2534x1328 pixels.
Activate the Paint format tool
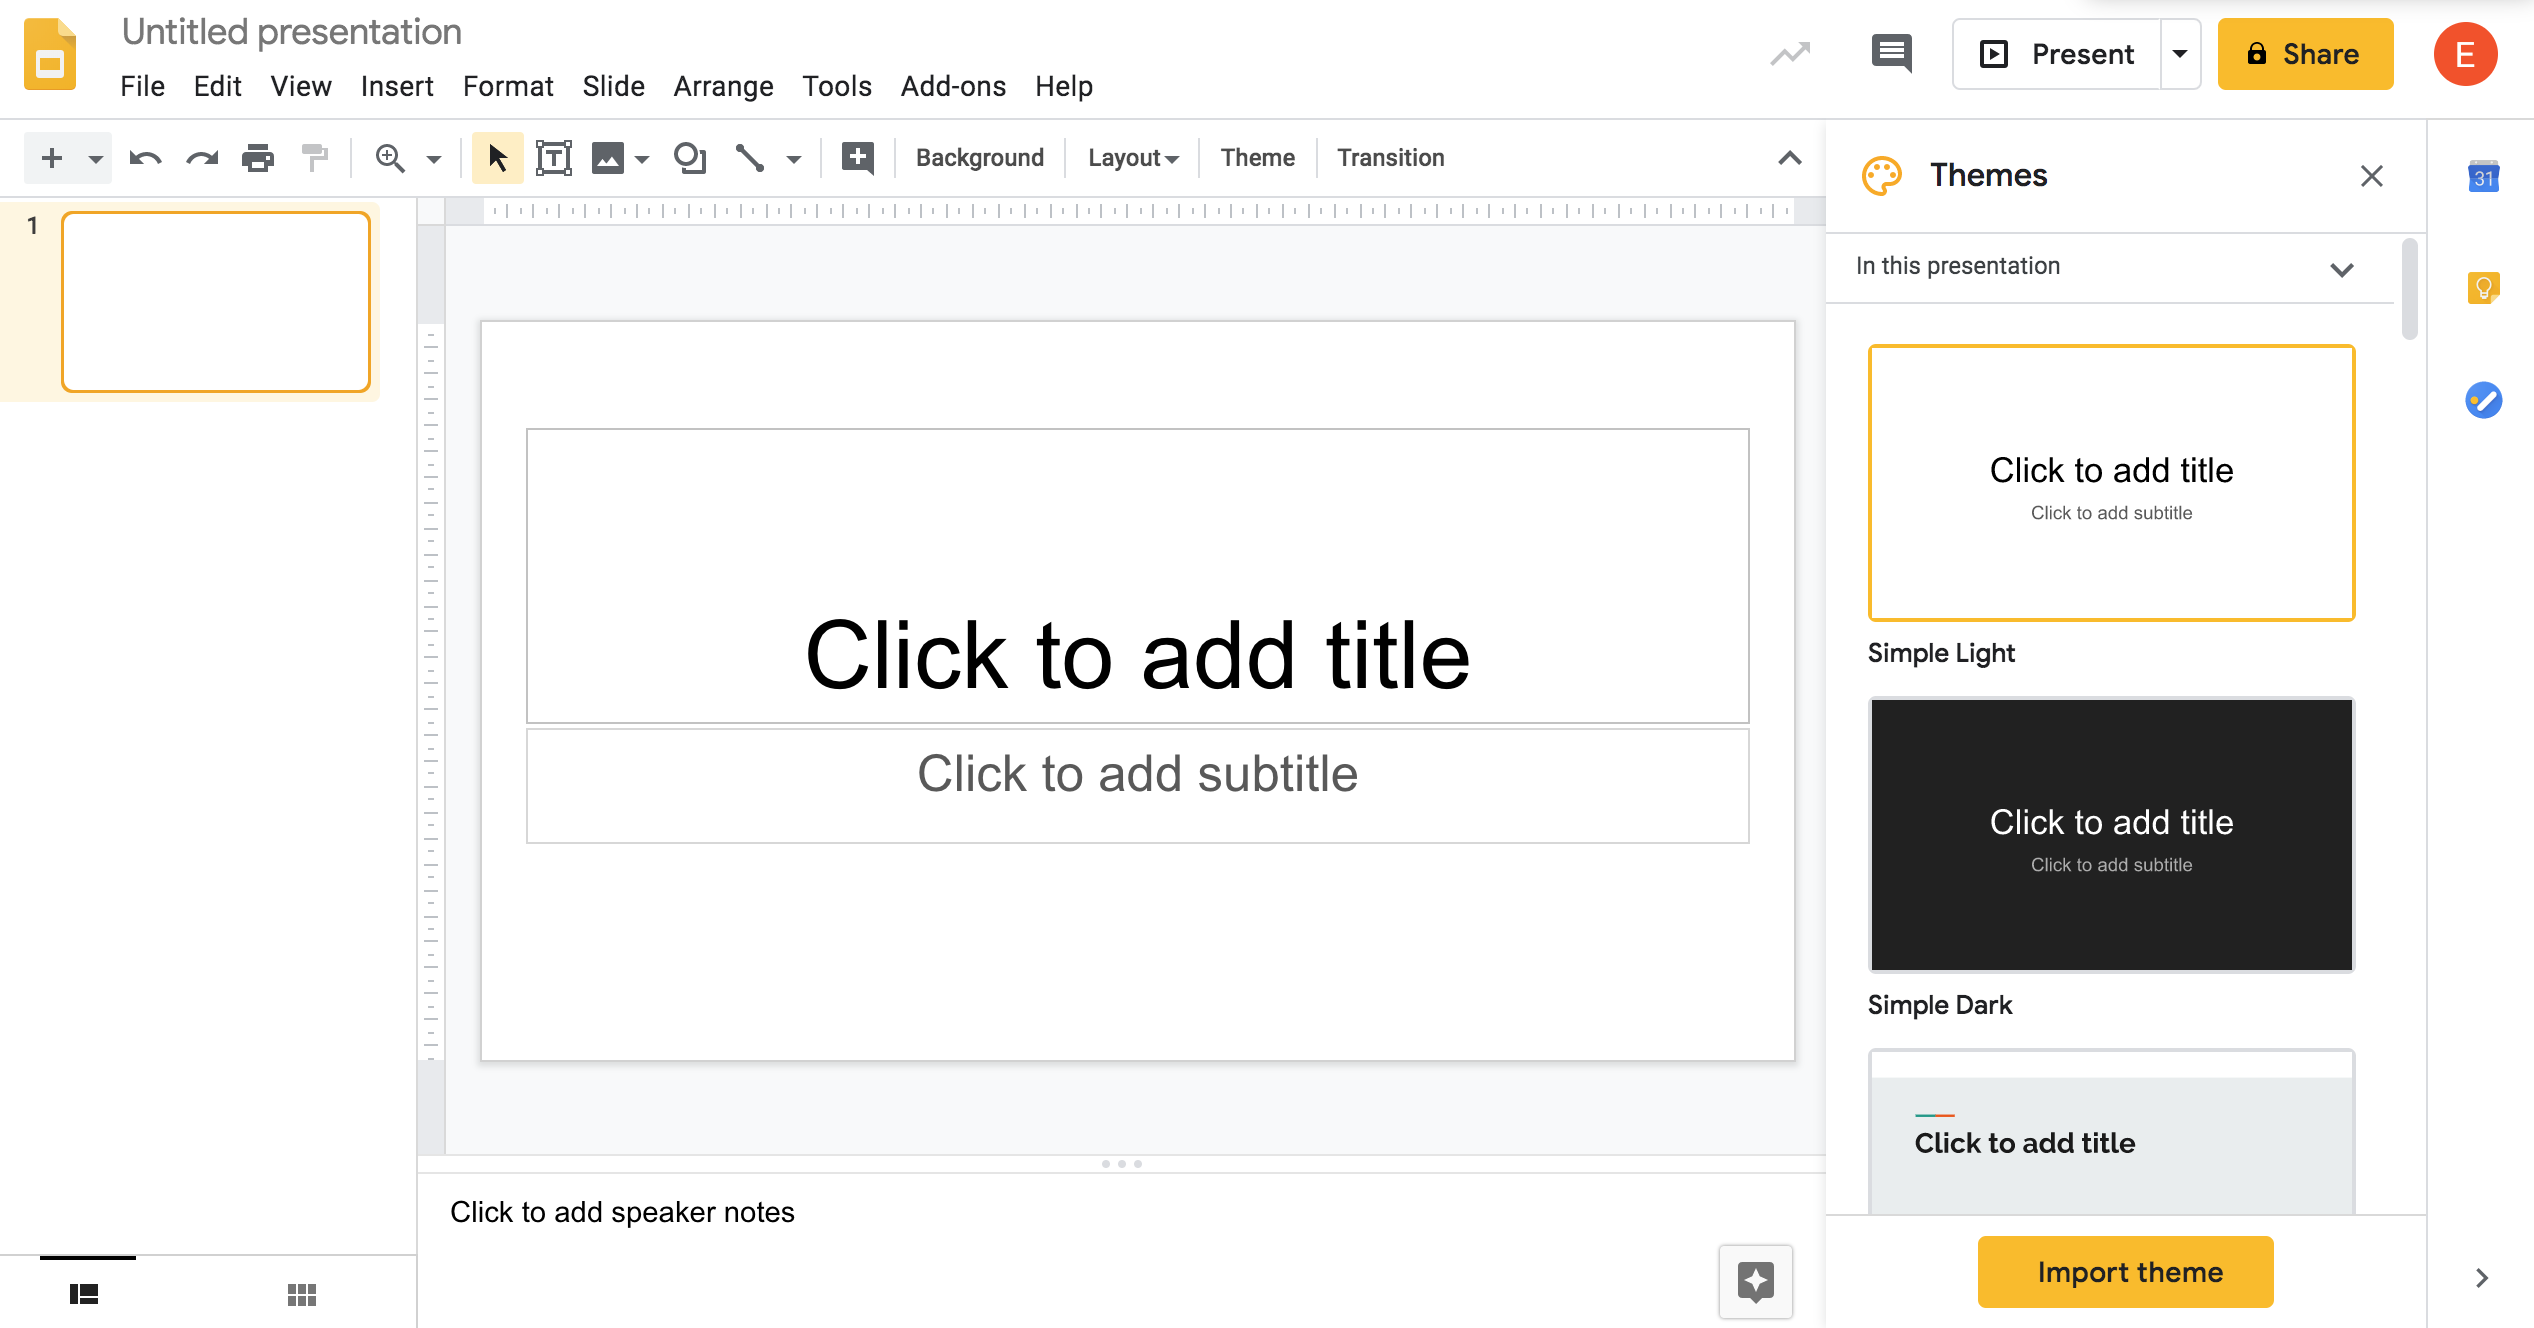314,157
